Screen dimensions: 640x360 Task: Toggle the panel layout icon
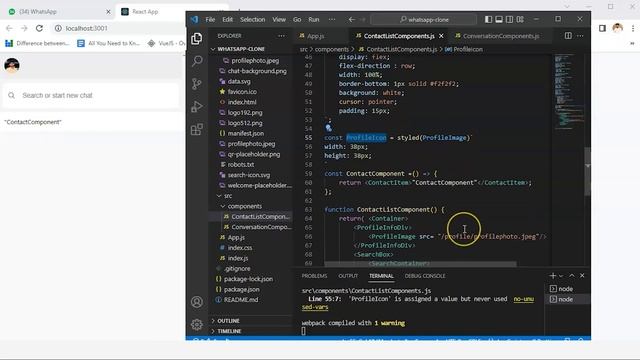(499, 19)
